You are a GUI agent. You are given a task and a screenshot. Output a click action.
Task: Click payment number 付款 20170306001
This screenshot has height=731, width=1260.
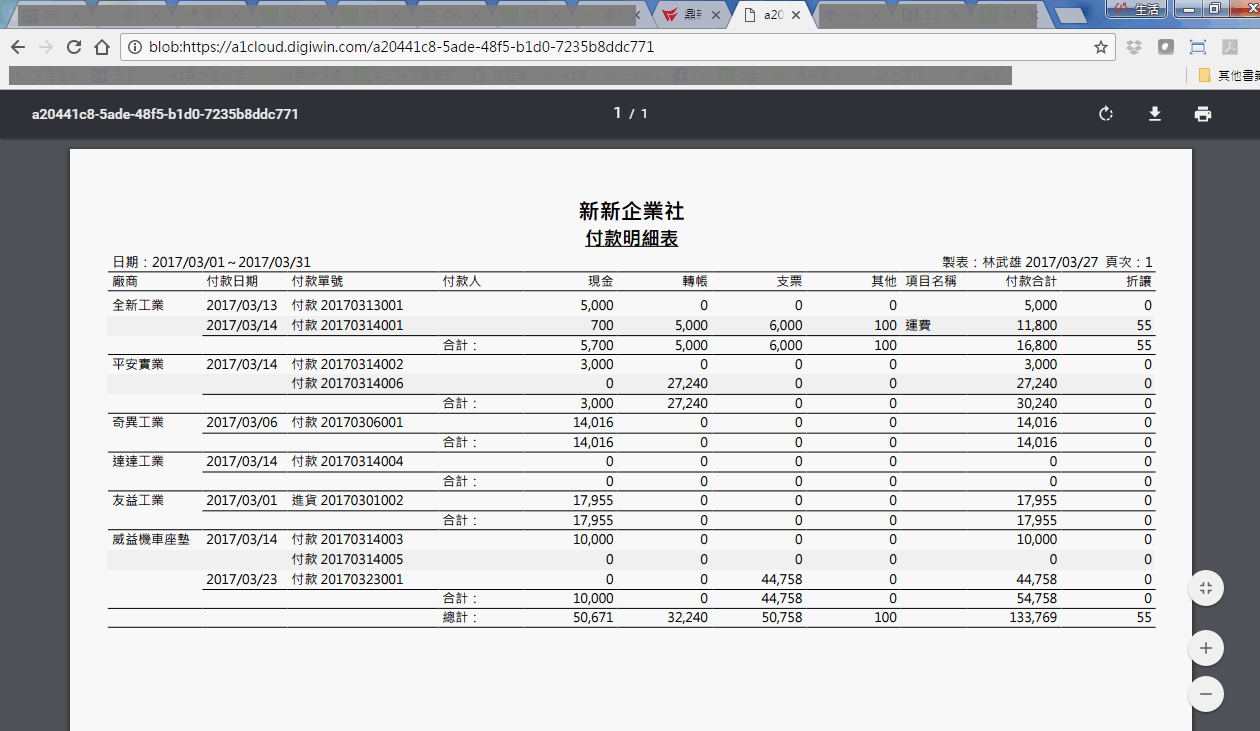(347, 422)
